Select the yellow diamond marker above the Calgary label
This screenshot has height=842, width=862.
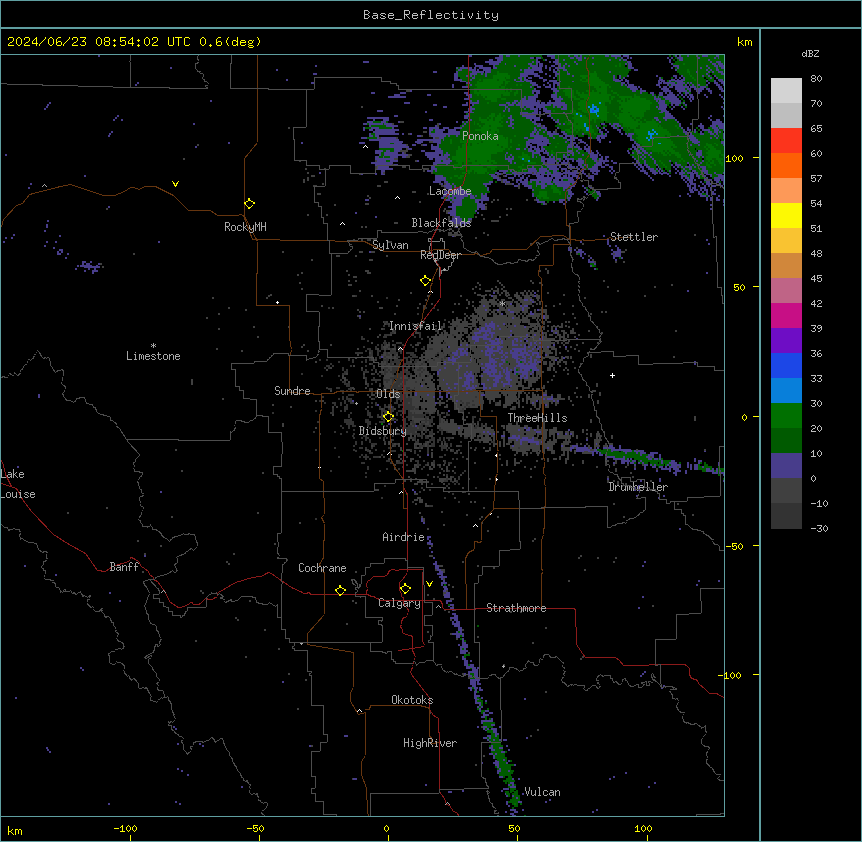point(405,589)
